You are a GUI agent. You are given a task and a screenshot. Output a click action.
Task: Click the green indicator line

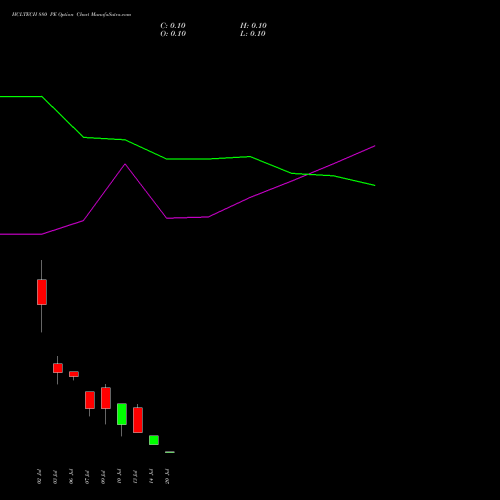point(187,159)
